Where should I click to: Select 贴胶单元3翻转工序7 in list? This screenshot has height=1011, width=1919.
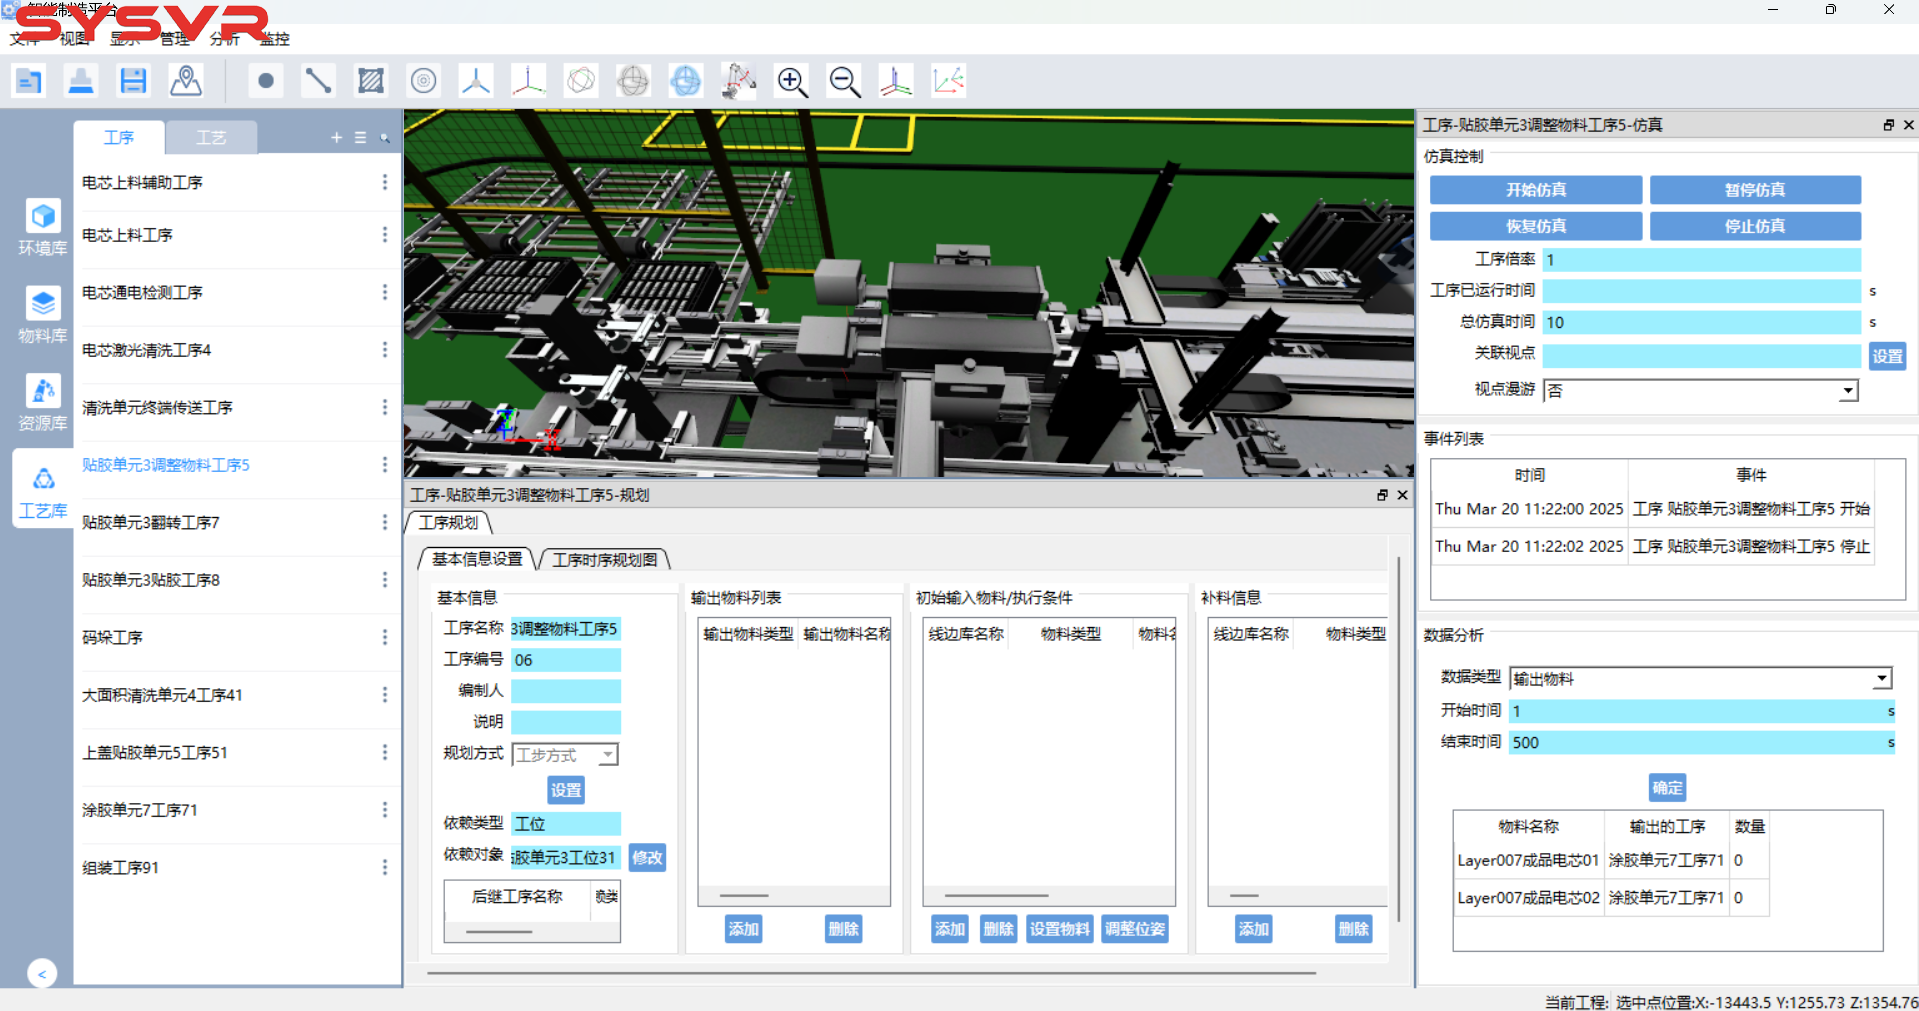tap(150, 523)
